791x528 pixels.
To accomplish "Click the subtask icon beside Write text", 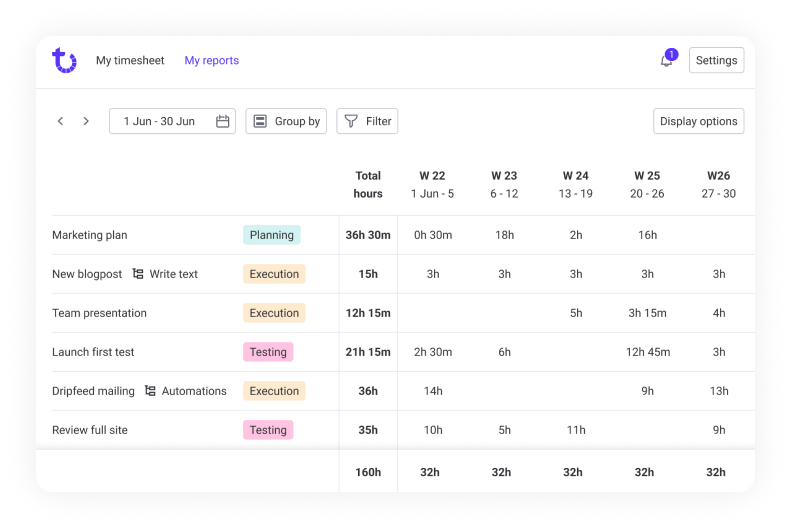I will coord(138,274).
